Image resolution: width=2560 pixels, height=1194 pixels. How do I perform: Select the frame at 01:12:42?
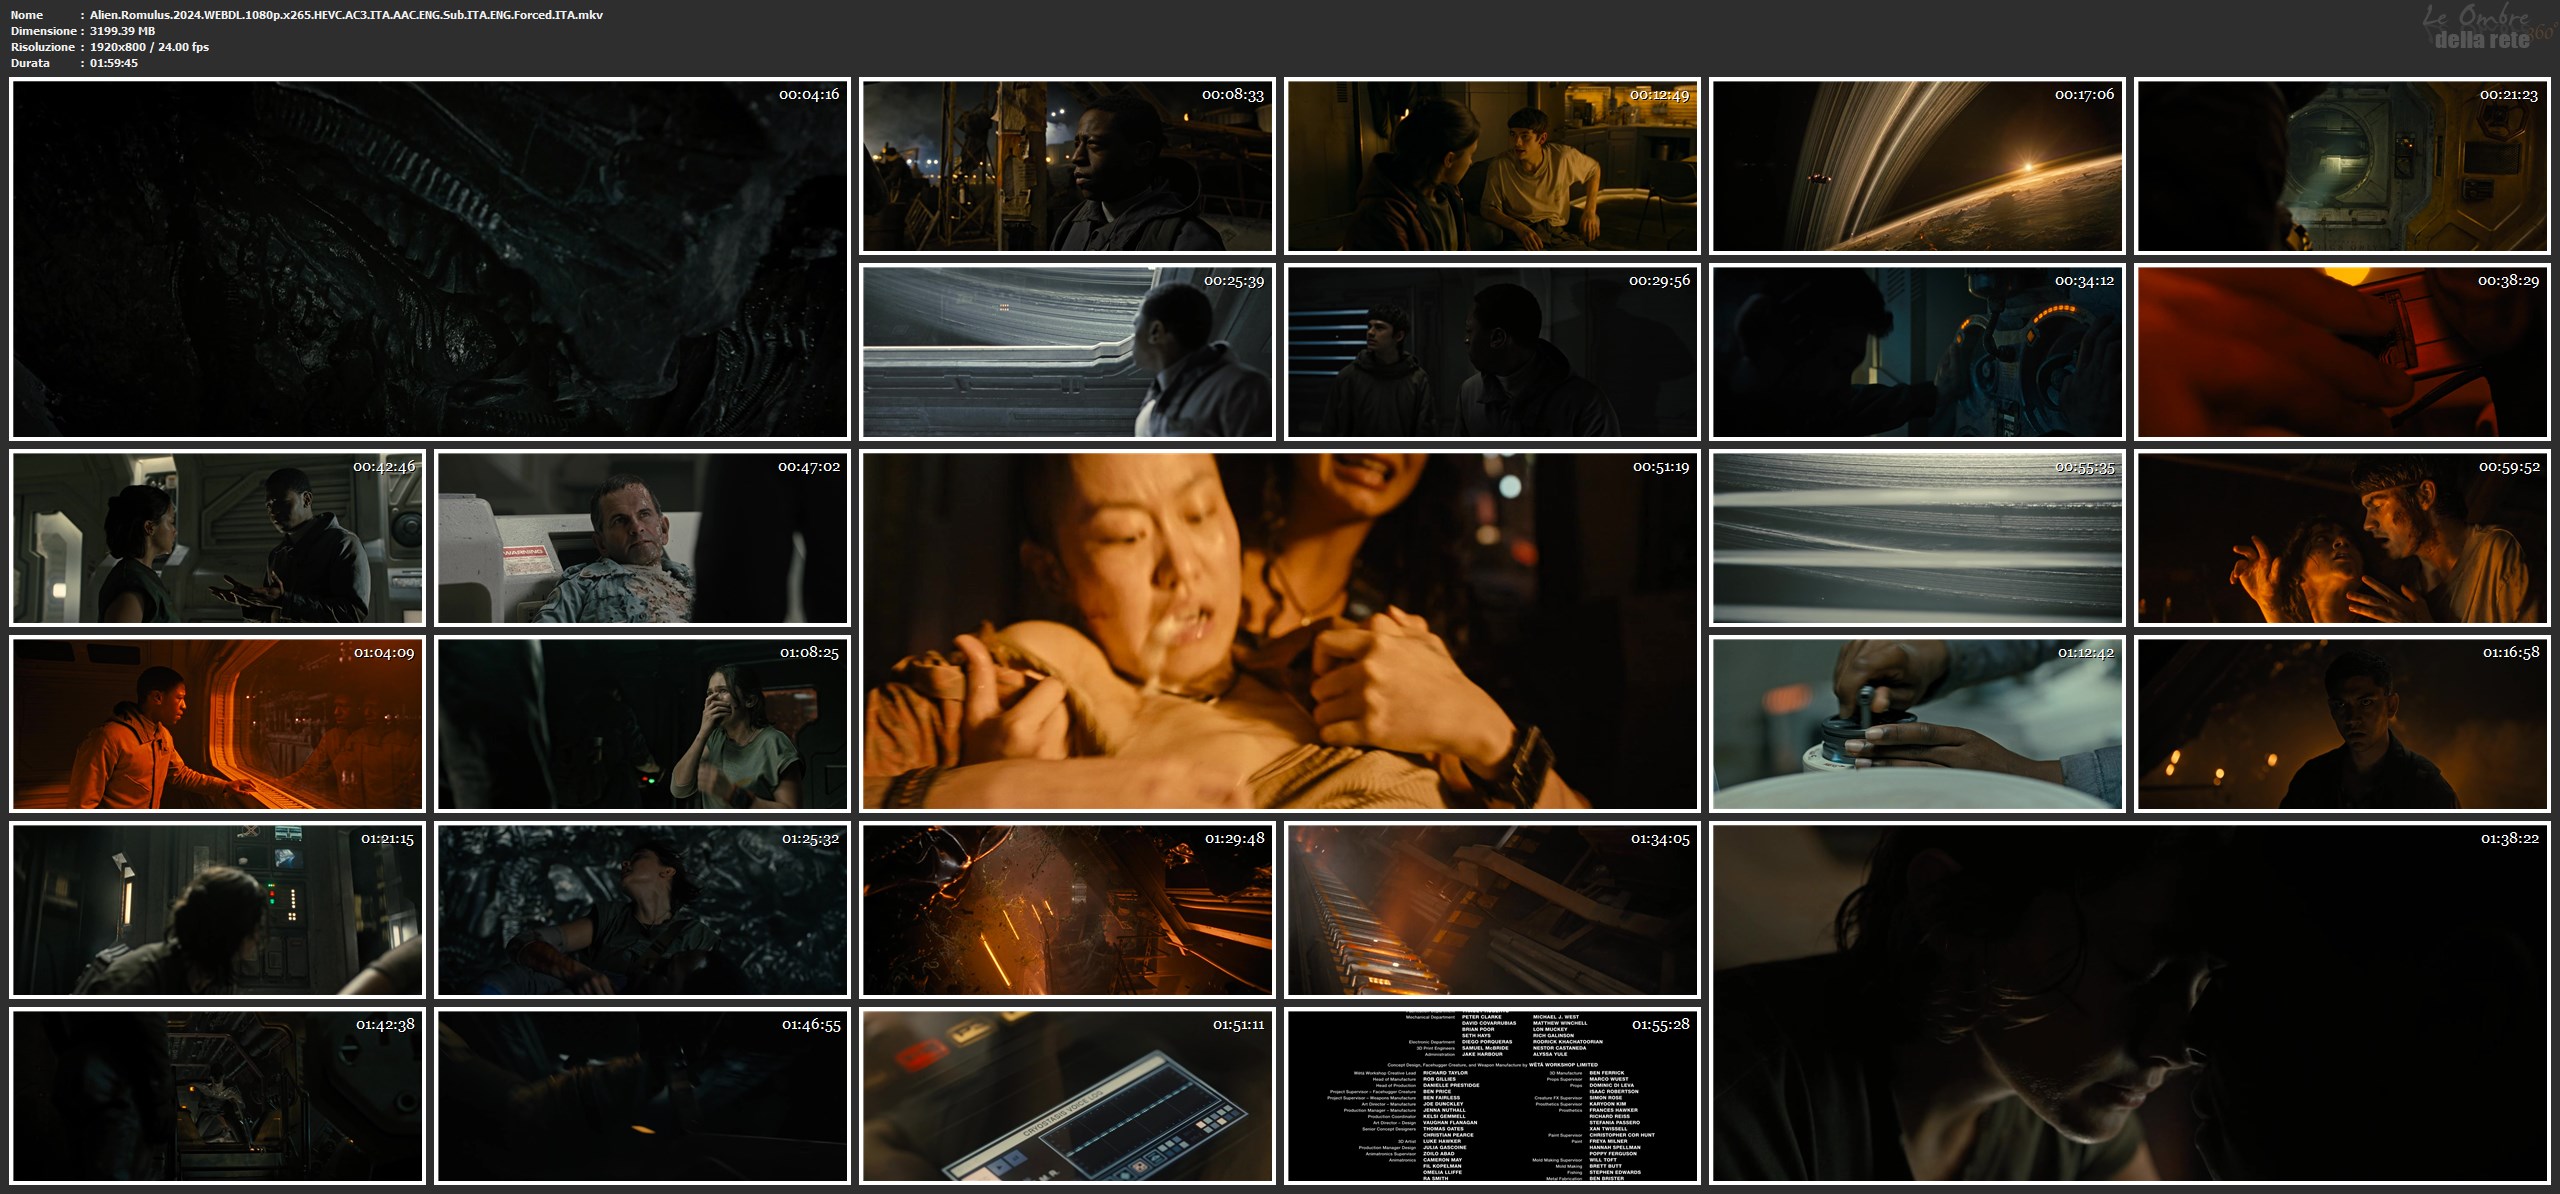[1917, 724]
